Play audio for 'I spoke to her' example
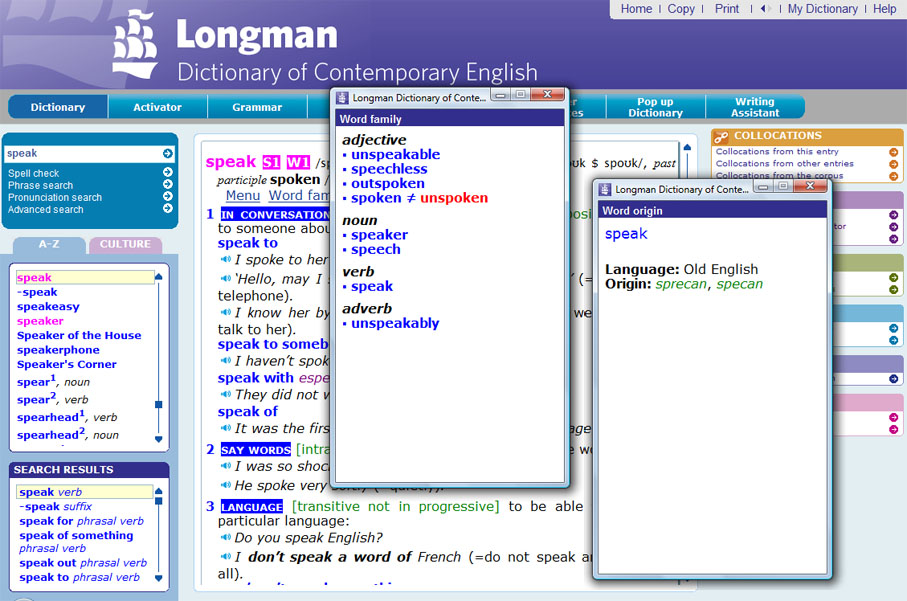This screenshot has width=907, height=601. tap(225, 260)
